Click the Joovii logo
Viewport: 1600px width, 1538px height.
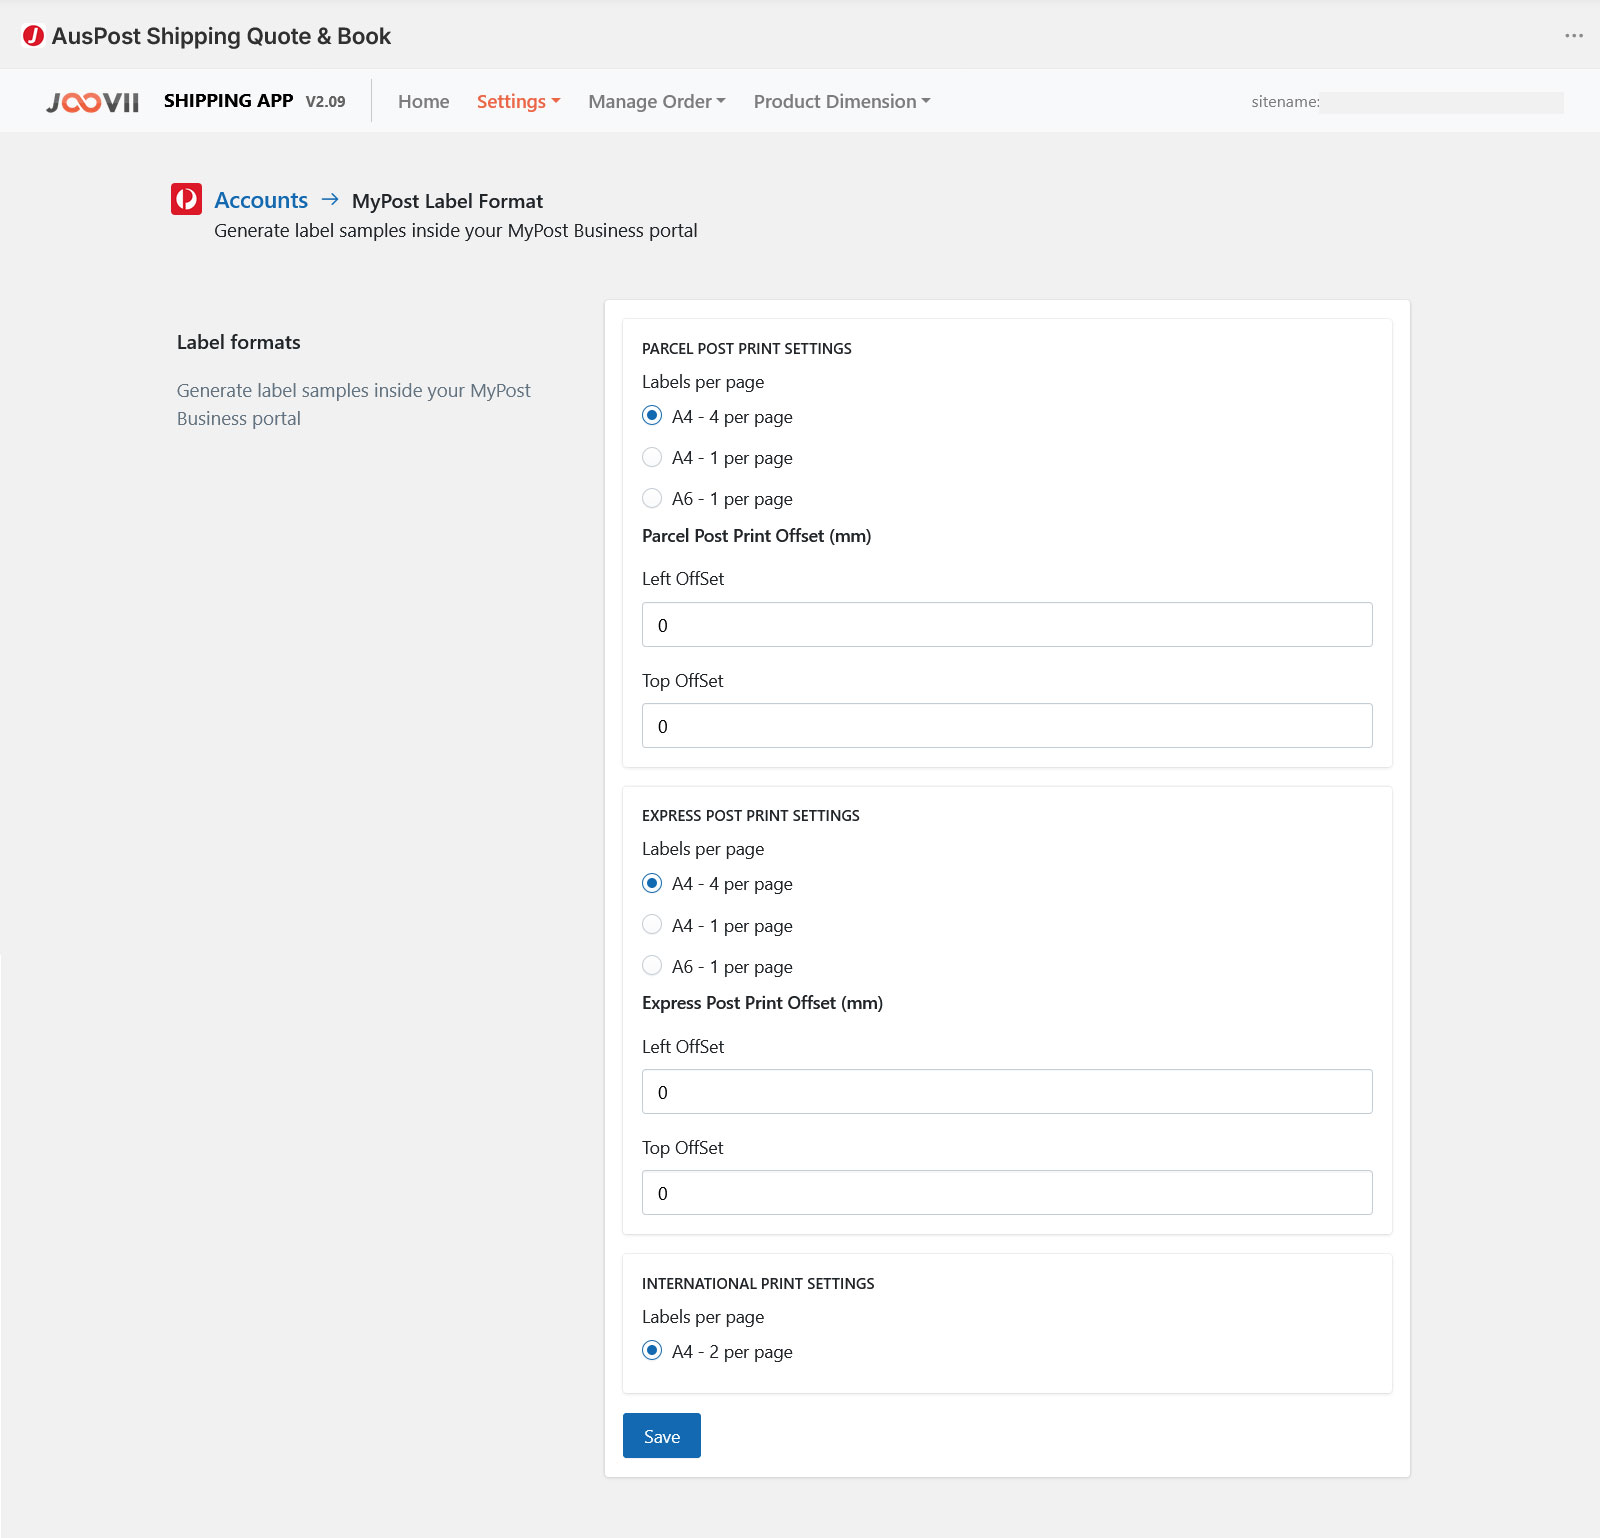click(x=93, y=102)
